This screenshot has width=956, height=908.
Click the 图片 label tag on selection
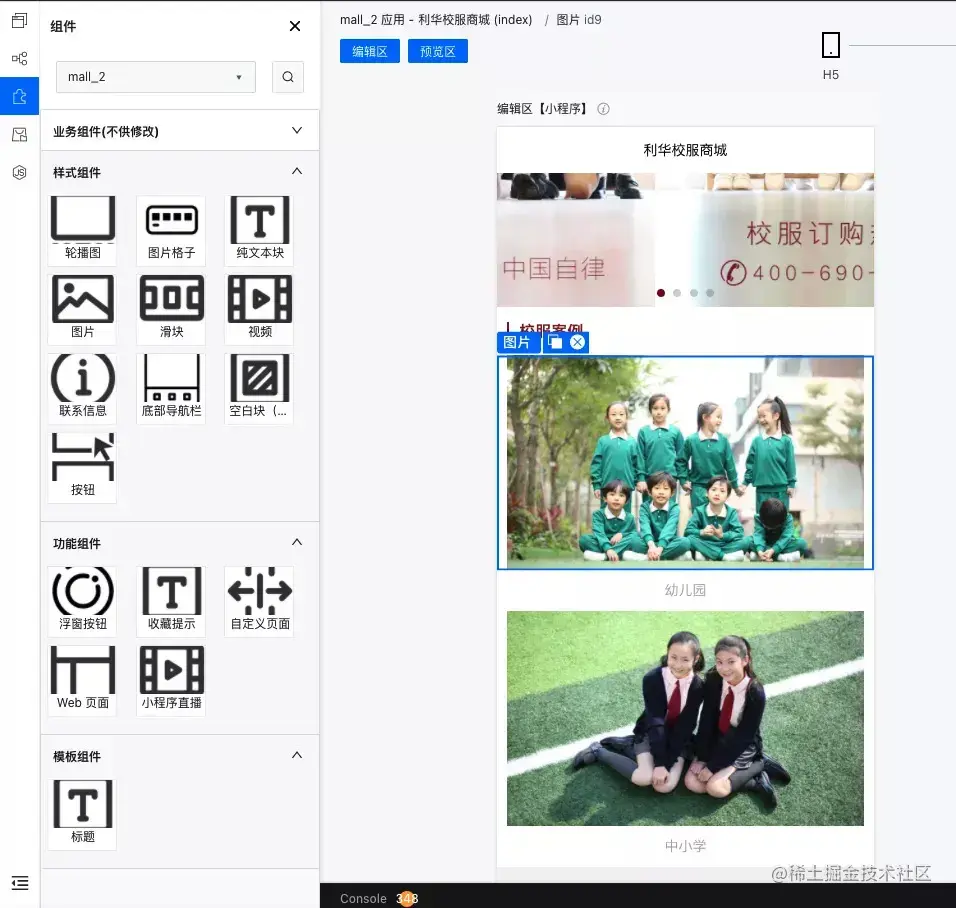coord(517,342)
